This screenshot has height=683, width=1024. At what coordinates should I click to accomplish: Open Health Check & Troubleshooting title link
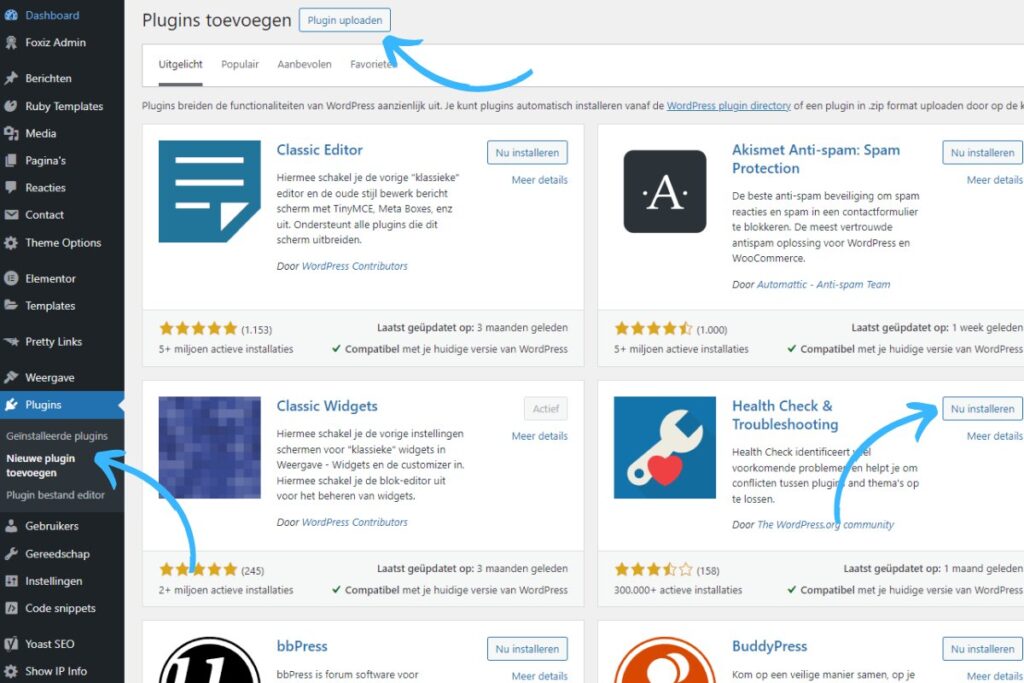pos(785,415)
